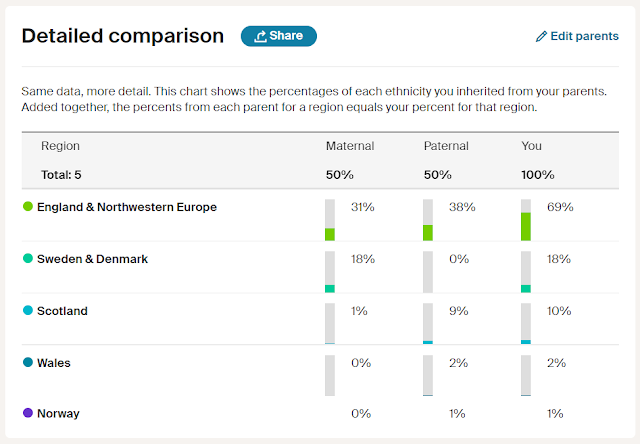Click the teal Sweden & Denmark dot
640x444 pixels.
click(x=28, y=259)
